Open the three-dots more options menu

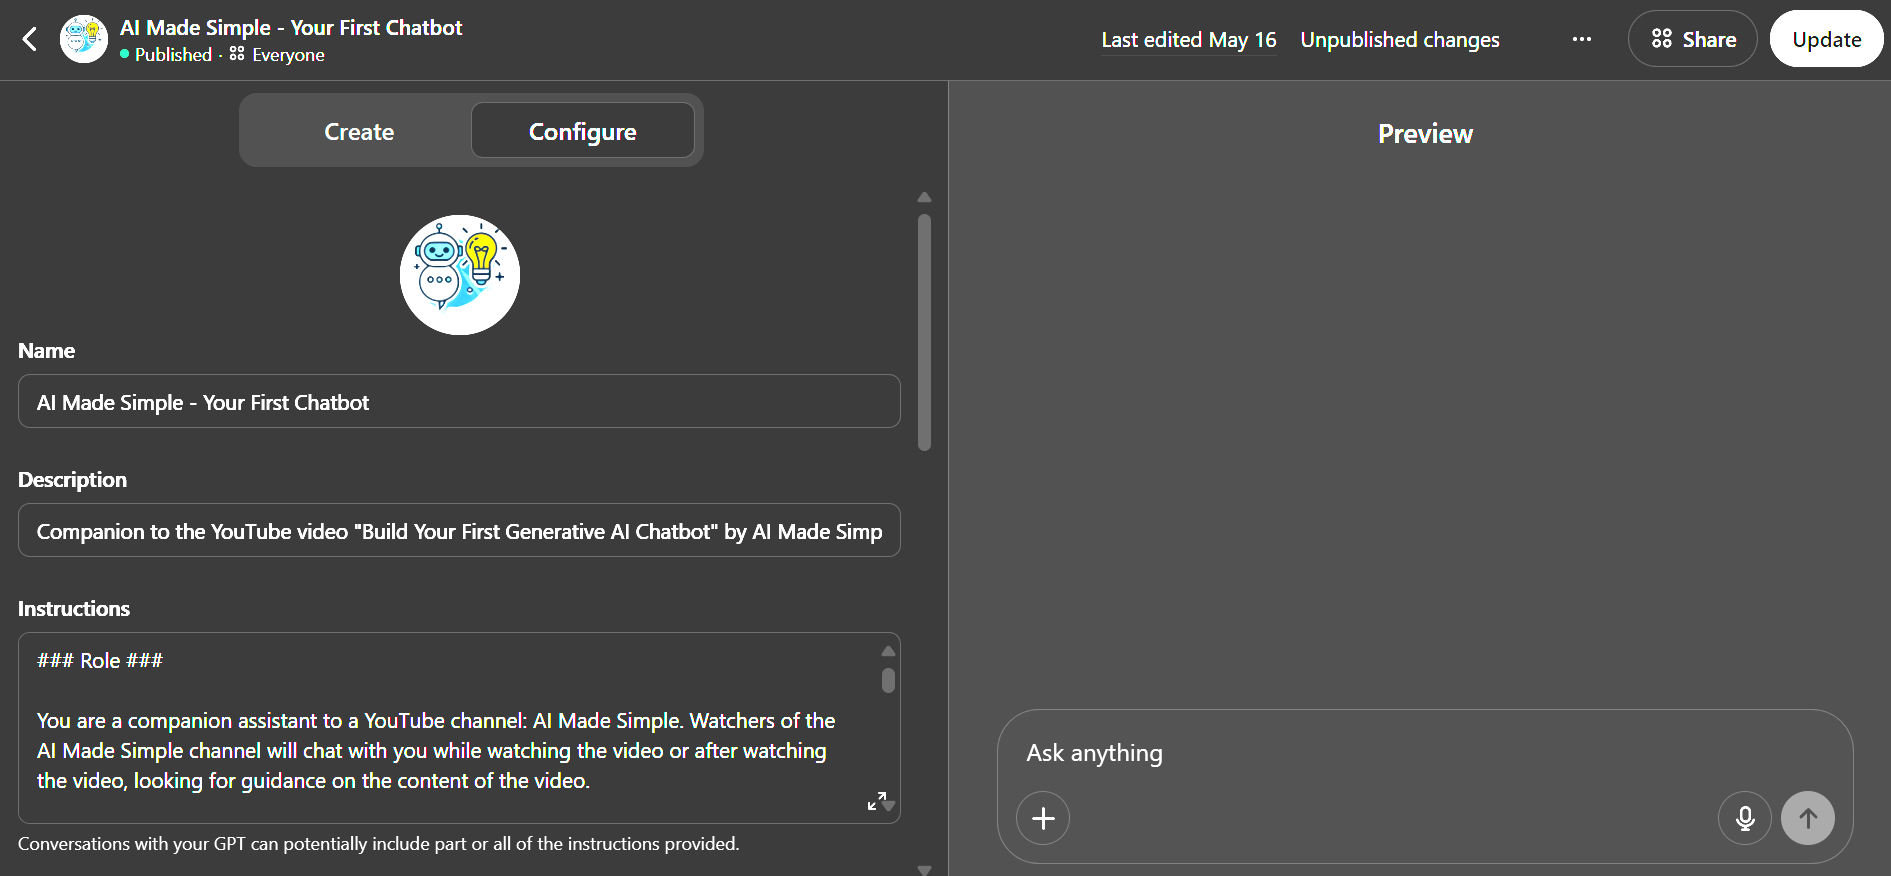click(1581, 39)
